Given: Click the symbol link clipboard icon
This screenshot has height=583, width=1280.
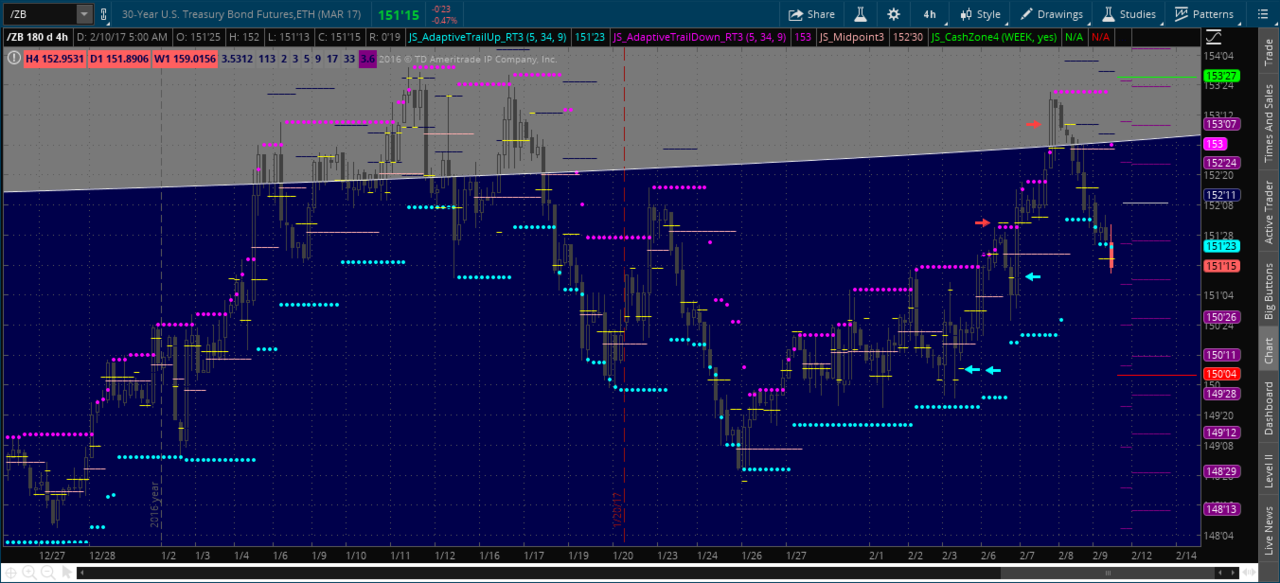Looking at the screenshot, I should pos(105,14).
